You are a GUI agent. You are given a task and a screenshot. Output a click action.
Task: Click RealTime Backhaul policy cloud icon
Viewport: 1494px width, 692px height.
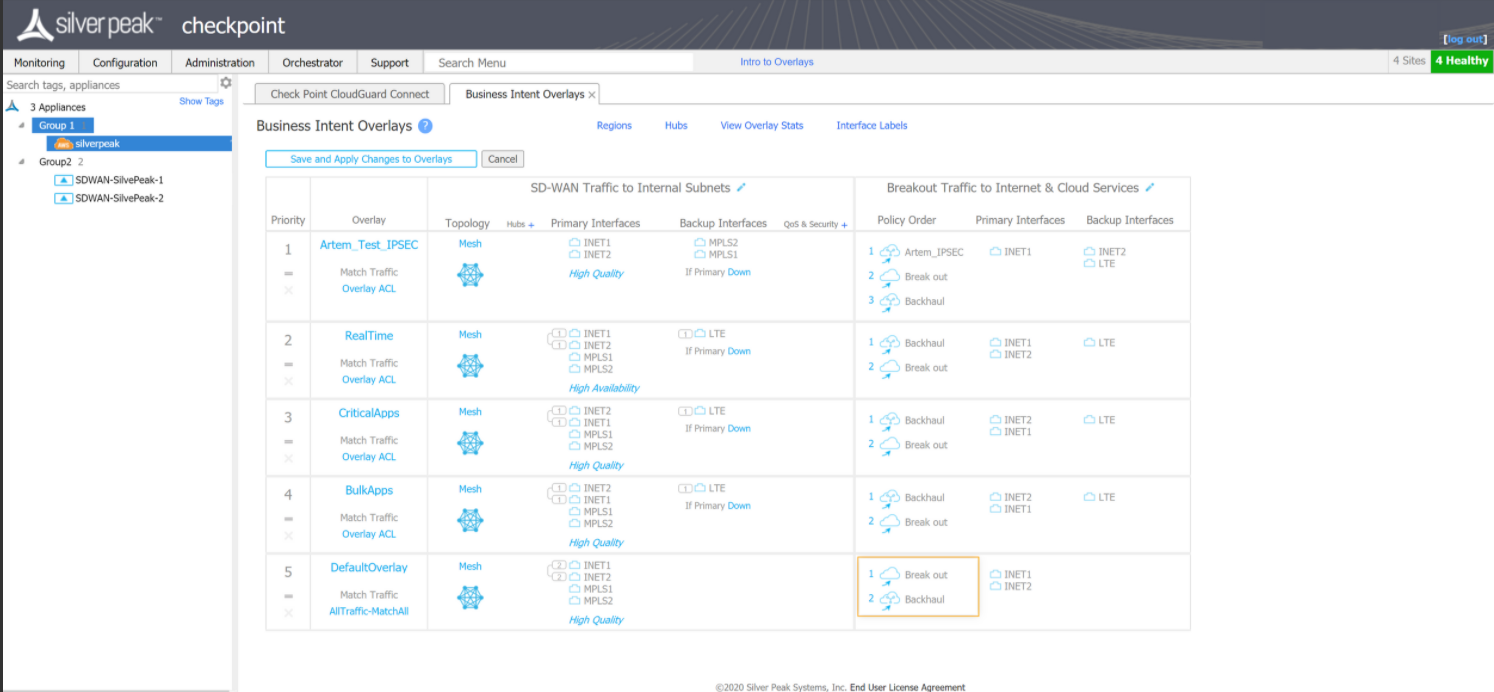tap(889, 344)
